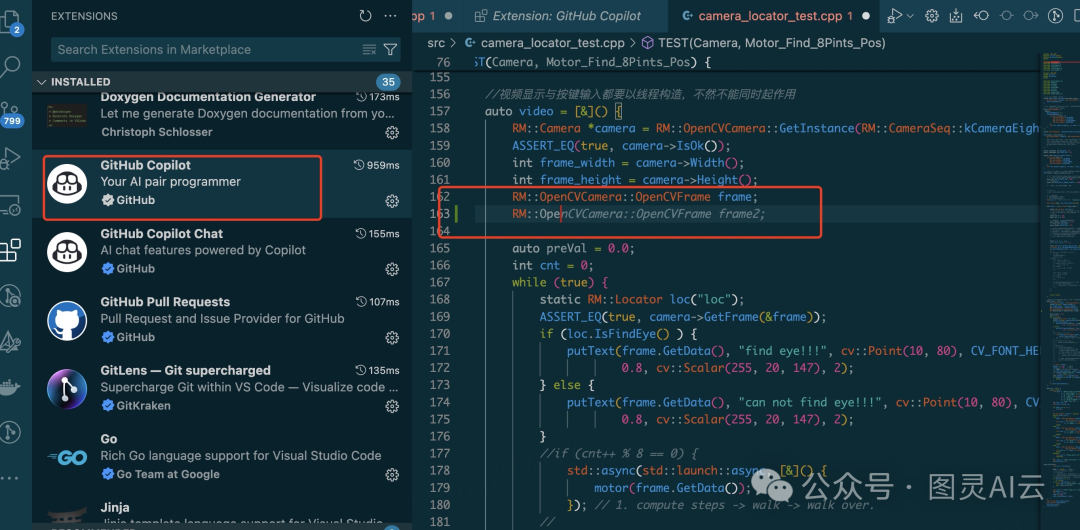Refresh the extensions list
The image size is (1080, 530).
(x=365, y=16)
